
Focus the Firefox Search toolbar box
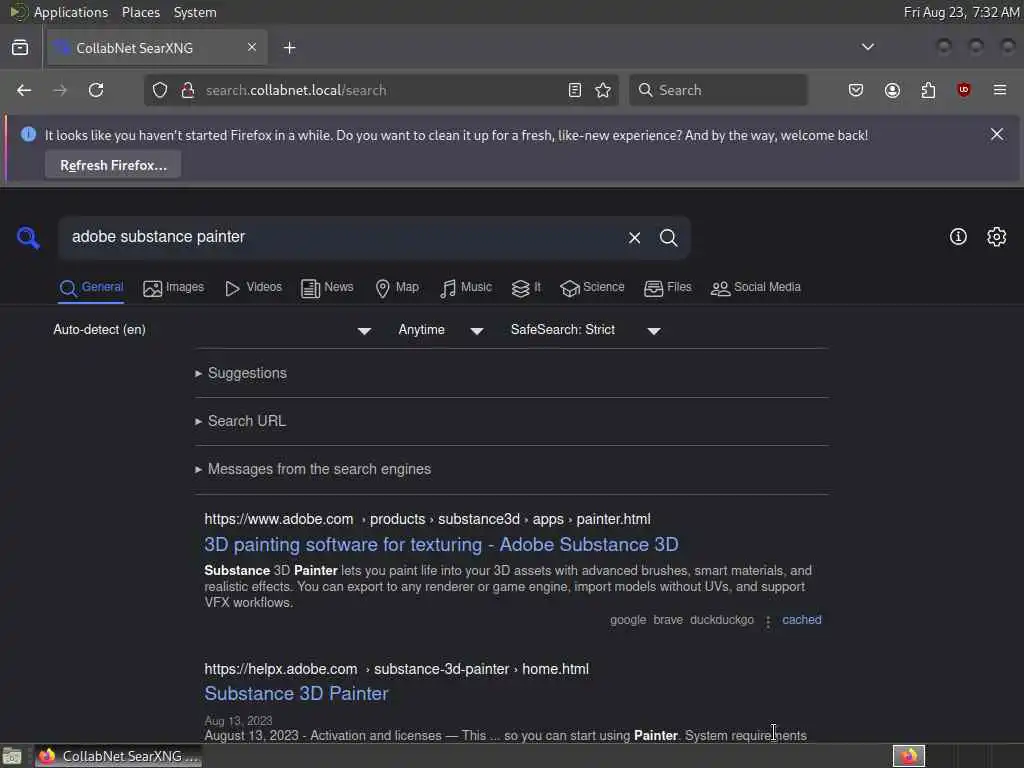point(718,90)
